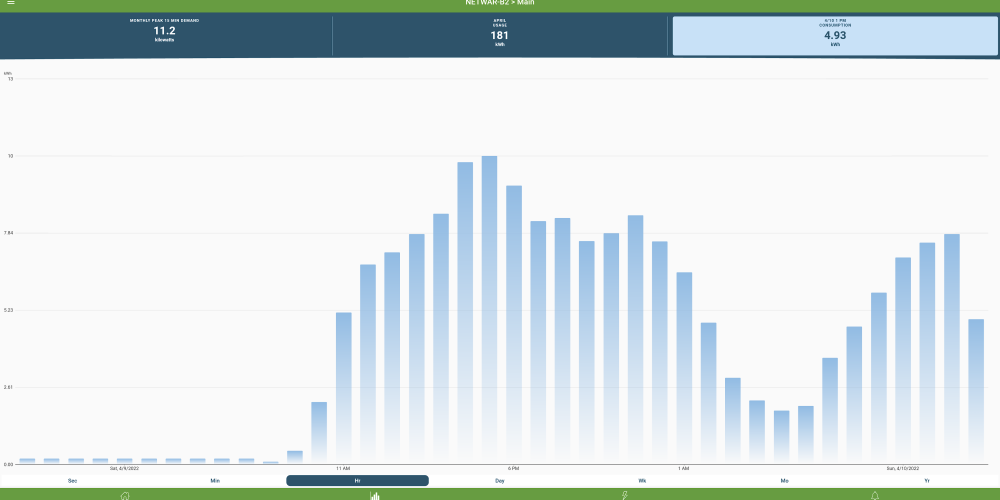Go to the Home tab icon
The height and width of the screenshot is (500, 1000).
point(125,495)
